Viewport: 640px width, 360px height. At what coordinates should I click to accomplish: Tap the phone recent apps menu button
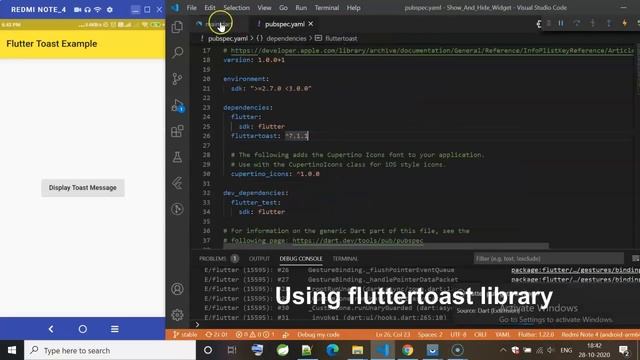tap(115, 329)
